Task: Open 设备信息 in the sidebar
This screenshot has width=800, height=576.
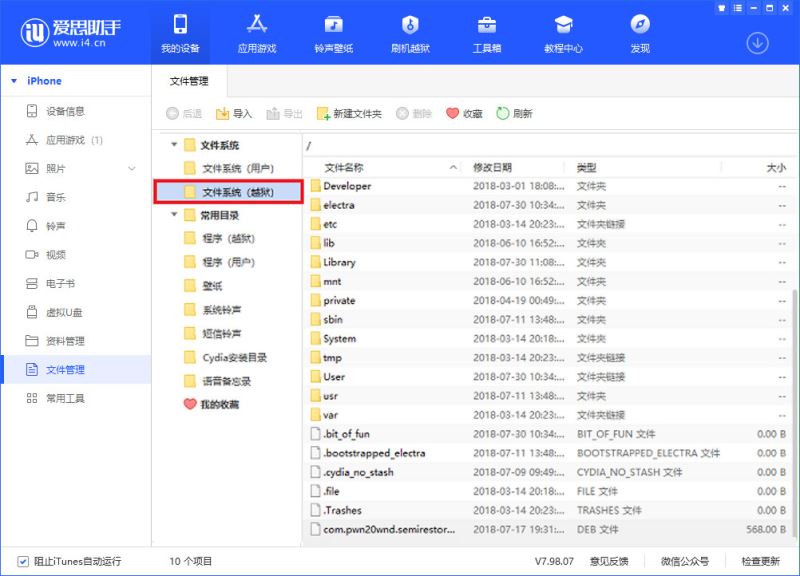Action: tap(77, 111)
